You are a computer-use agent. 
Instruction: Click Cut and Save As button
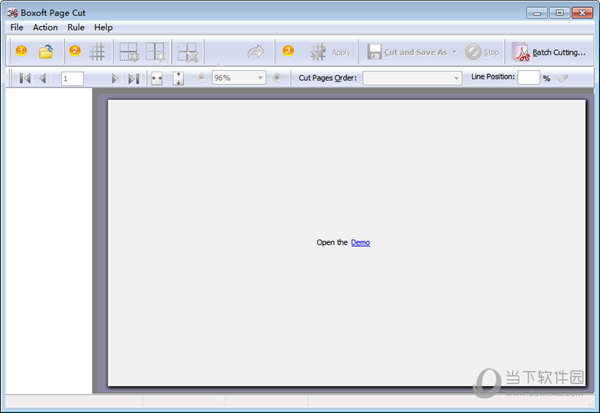point(407,52)
